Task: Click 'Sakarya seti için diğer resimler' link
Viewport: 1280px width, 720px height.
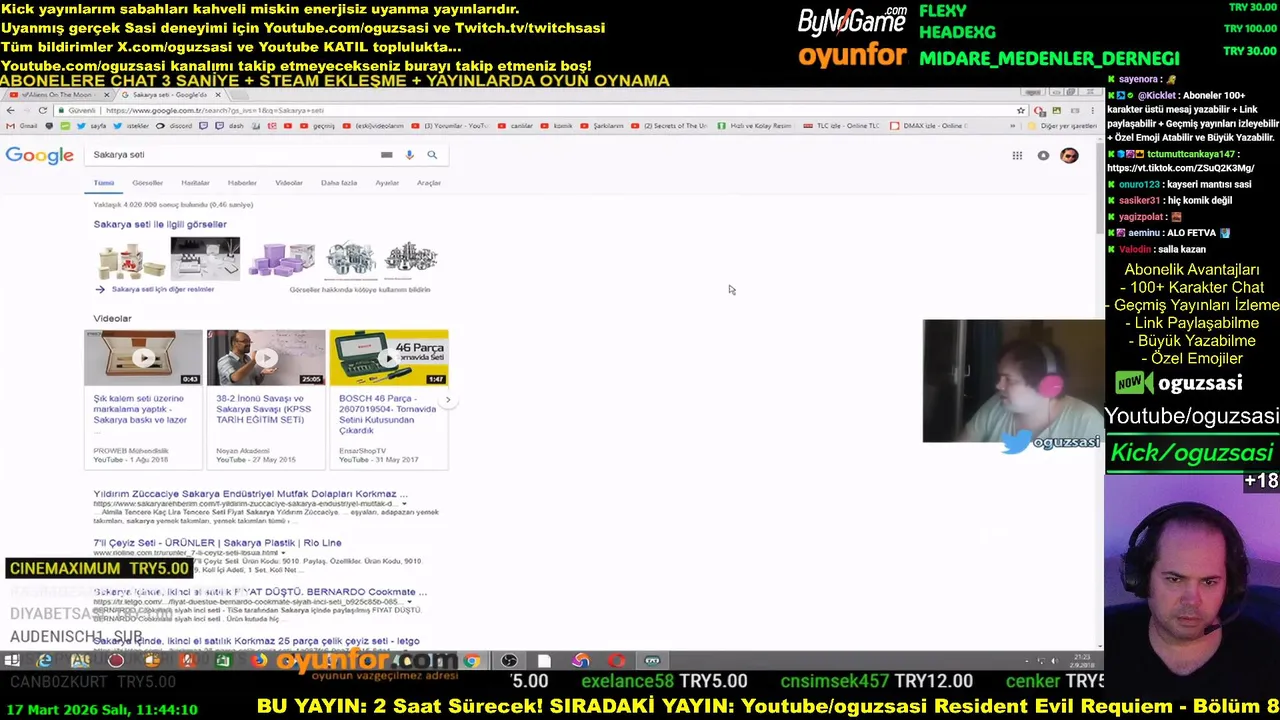Action: click(163, 289)
